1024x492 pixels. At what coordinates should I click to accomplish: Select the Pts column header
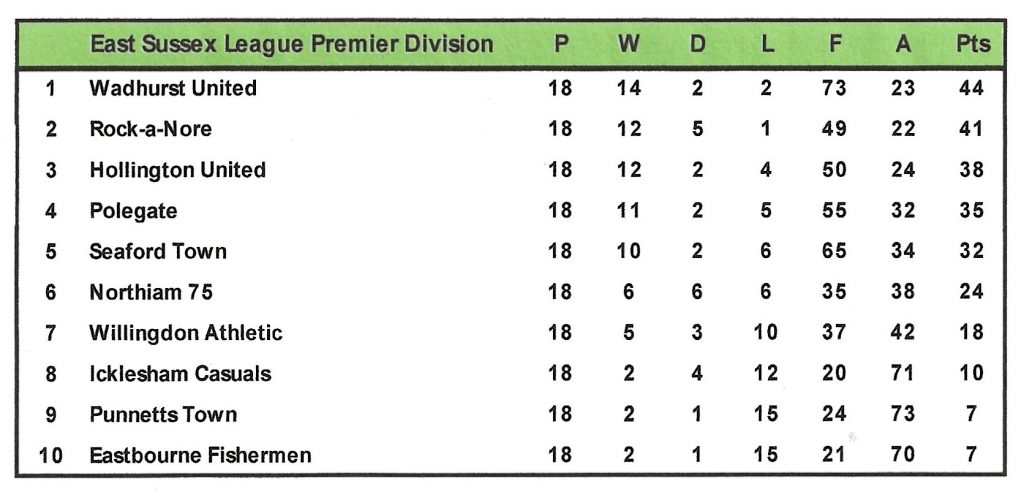click(x=972, y=45)
